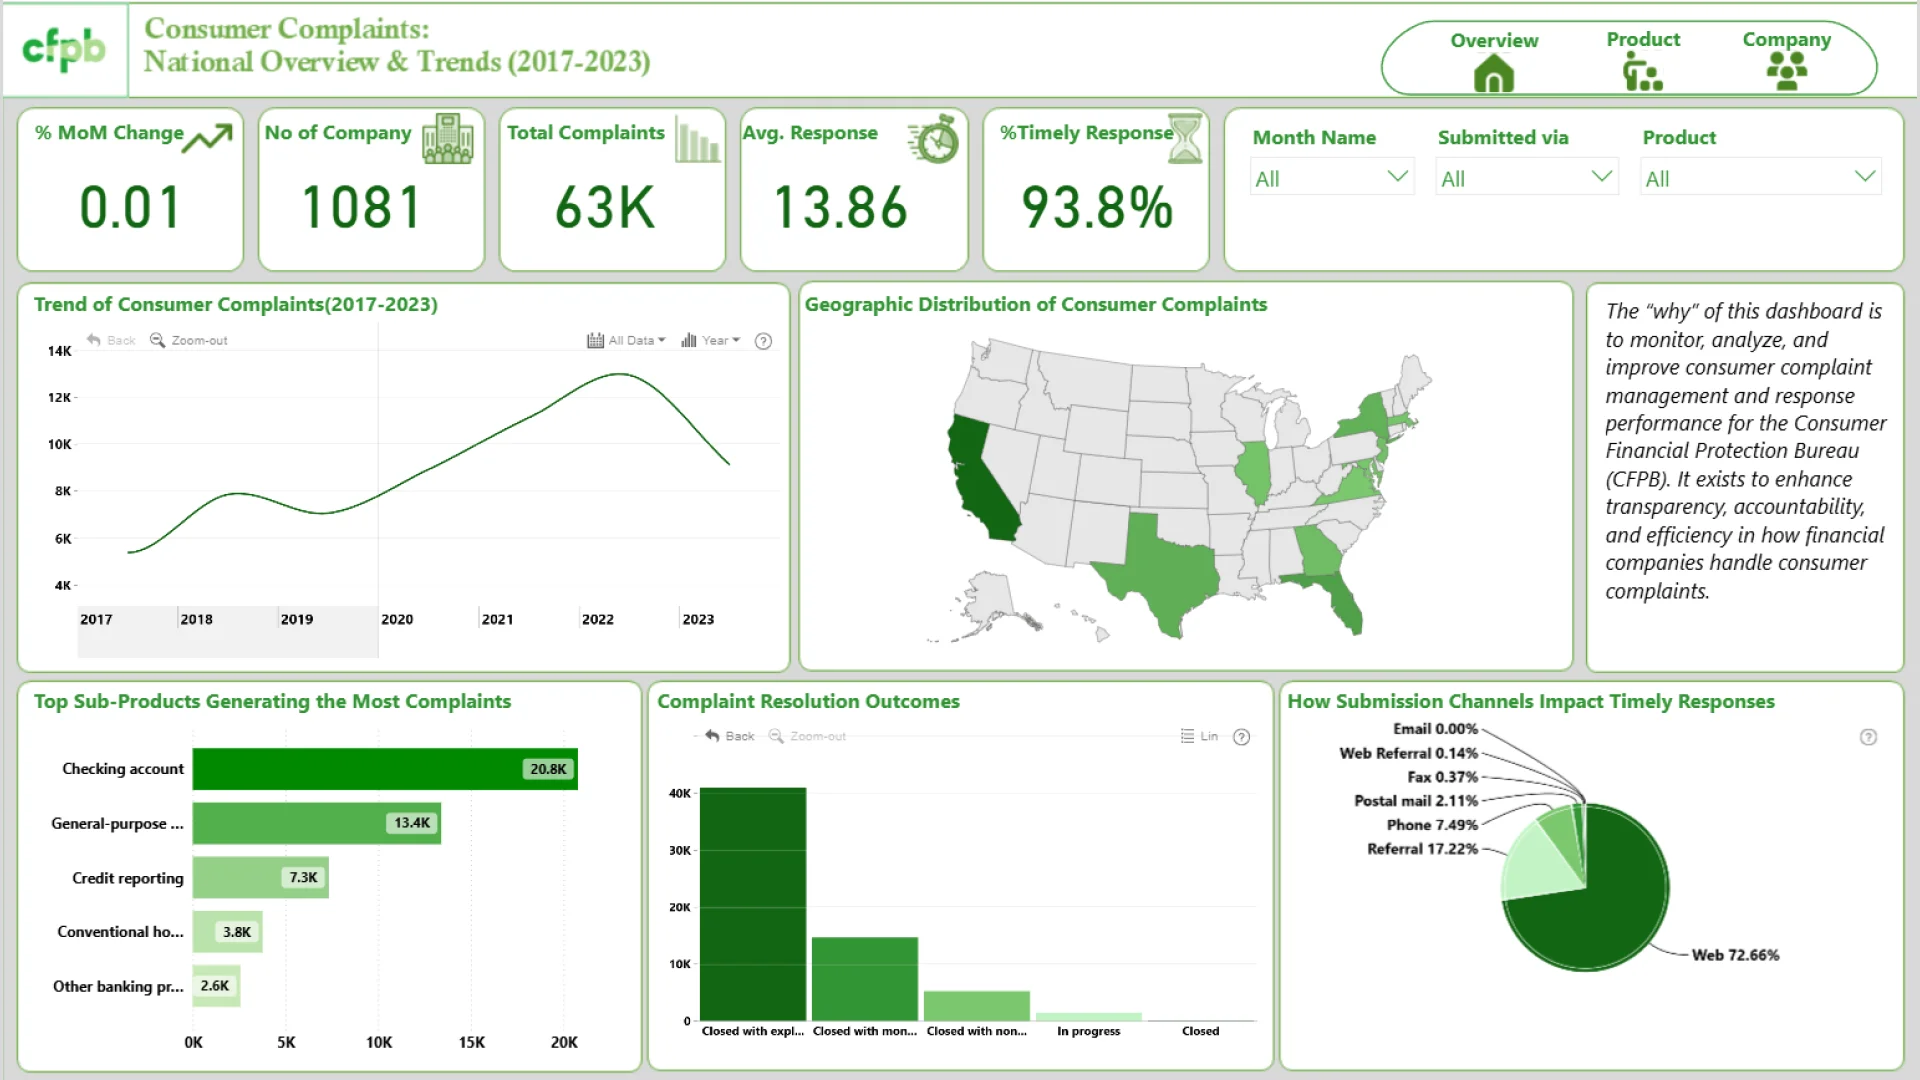Image resolution: width=1920 pixels, height=1080 pixels.
Task: Click help icon on trend chart
Action: [763, 341]
